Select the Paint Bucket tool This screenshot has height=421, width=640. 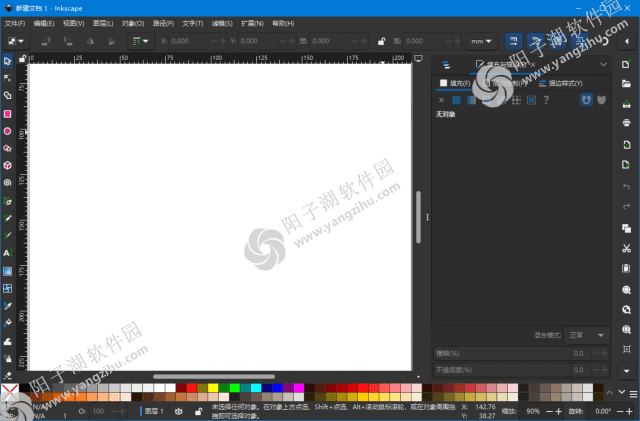coord(7,323)
